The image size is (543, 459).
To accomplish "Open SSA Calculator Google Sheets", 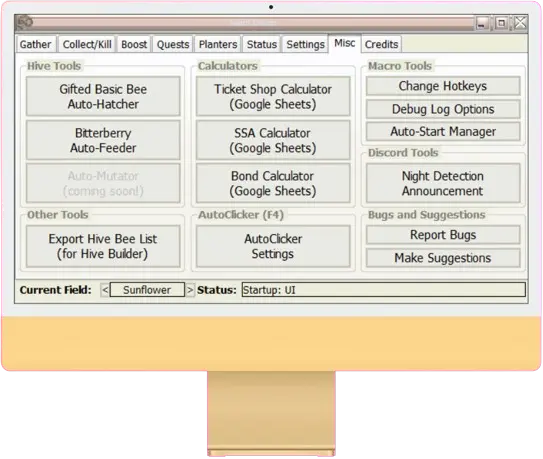I will (x=273, y=140).
